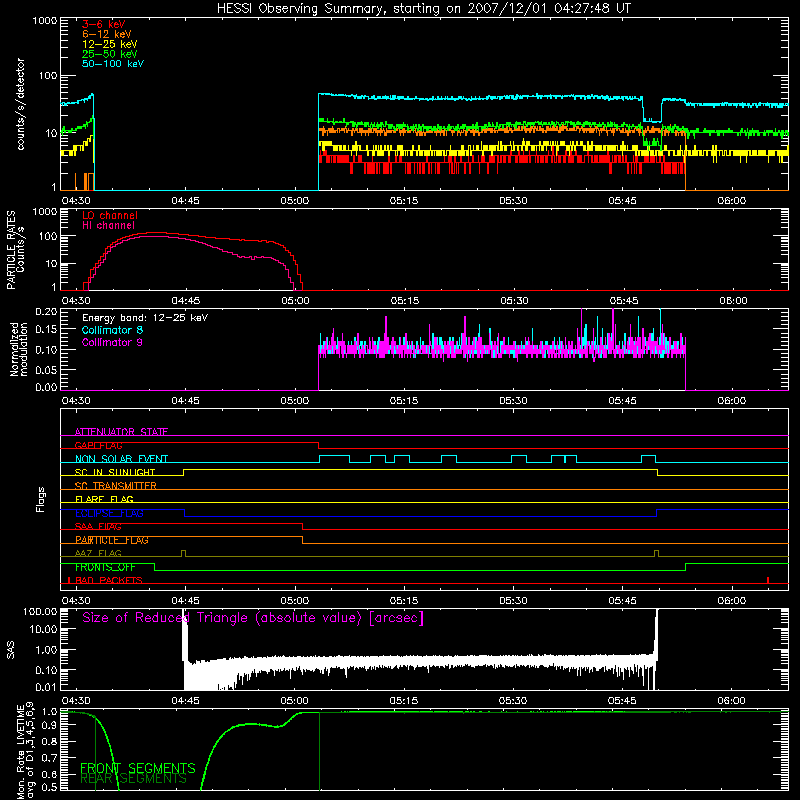Click the GAP_FLAG label
The height and width of the screenshot is (800, 800).
(98, 445)
